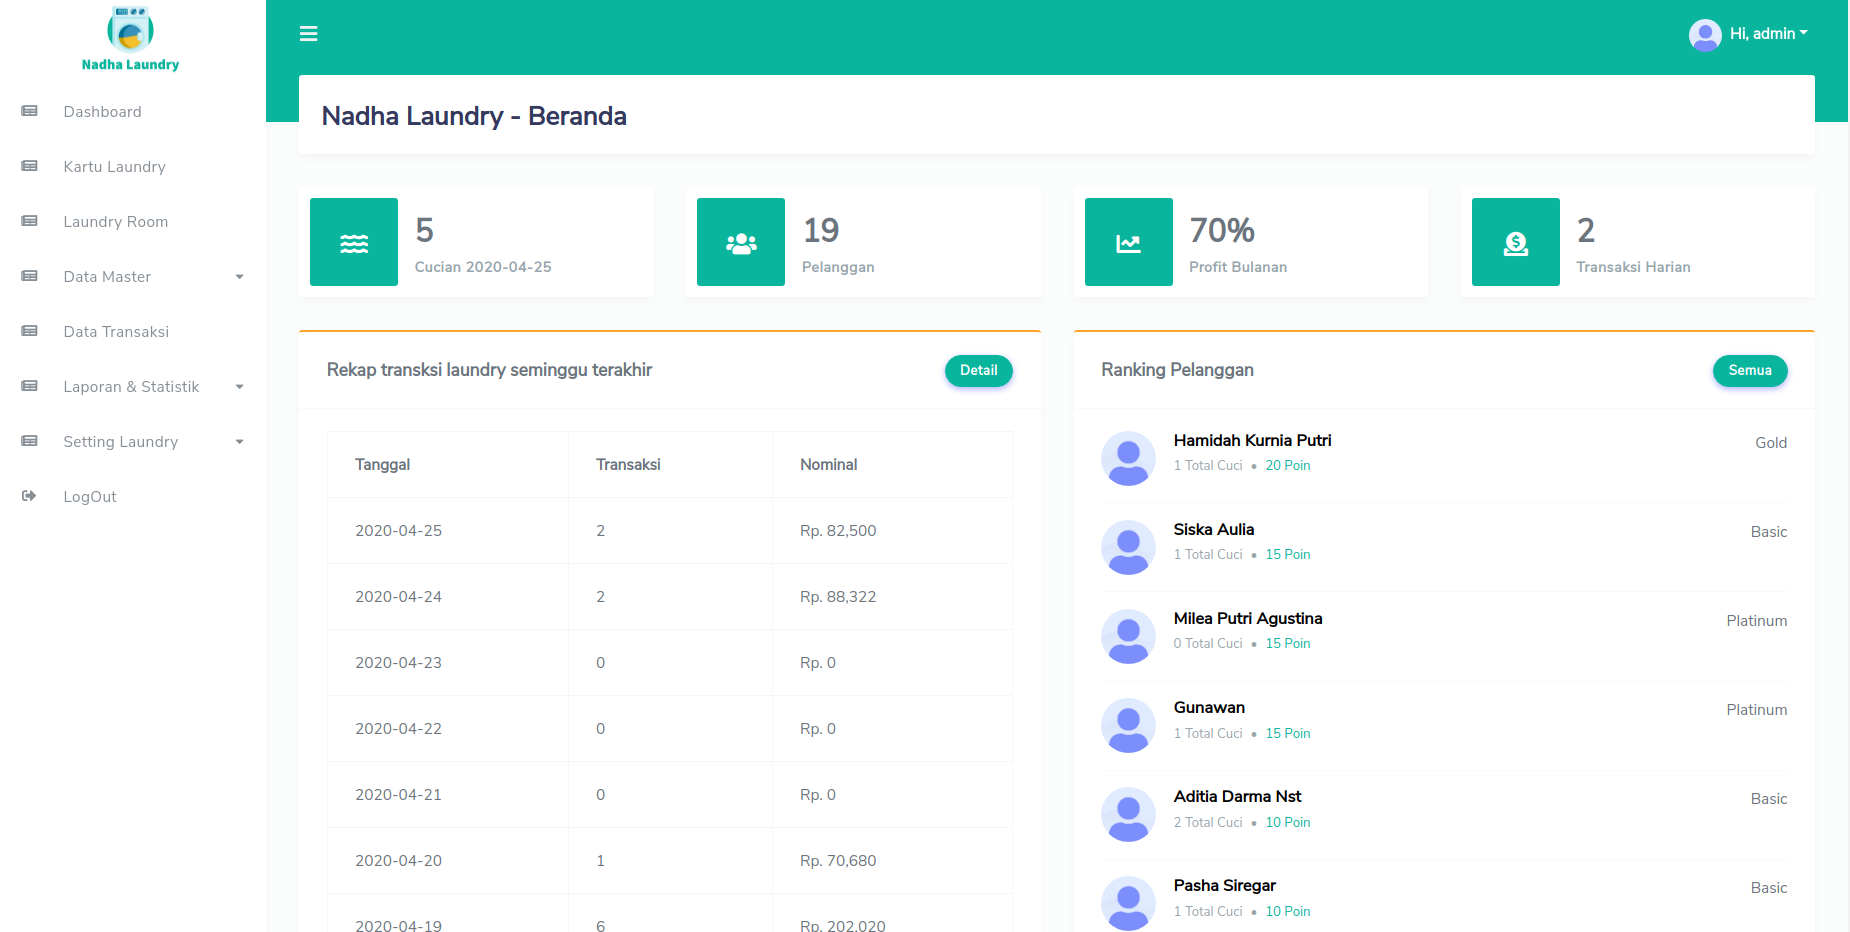
Task: Click the Laundry Room sidebar icon
Action: pyautogui.click(x=30, y=221)
